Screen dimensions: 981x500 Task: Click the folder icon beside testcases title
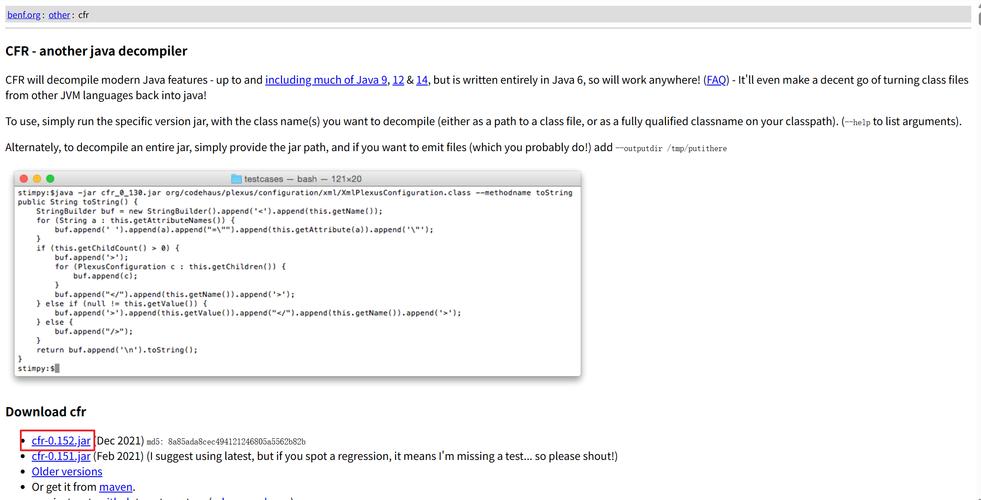tap(236, 179)
